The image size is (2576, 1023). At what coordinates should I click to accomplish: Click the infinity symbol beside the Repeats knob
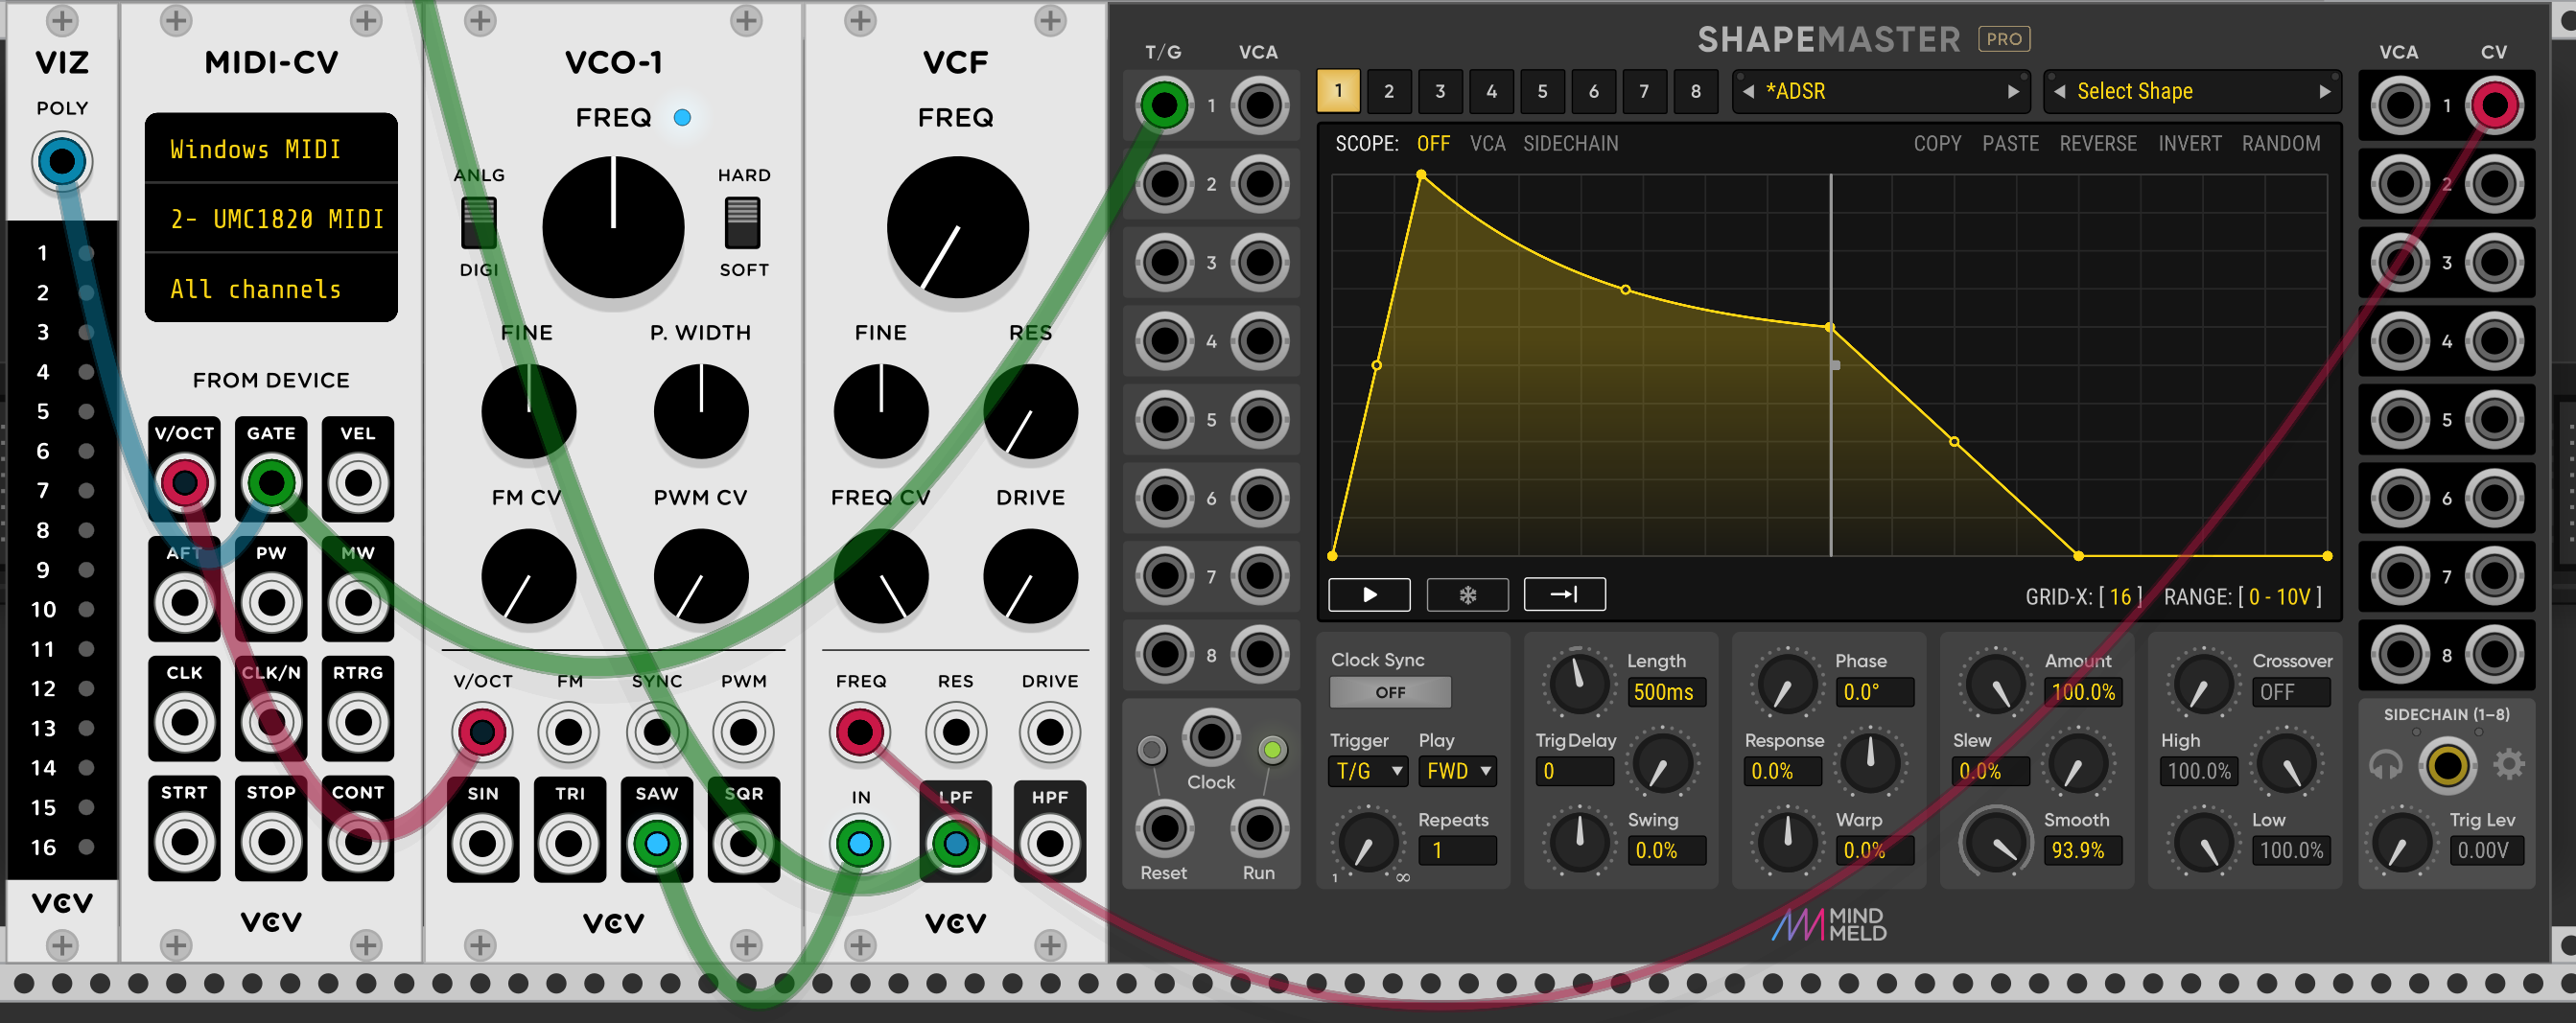(1402, 877)
